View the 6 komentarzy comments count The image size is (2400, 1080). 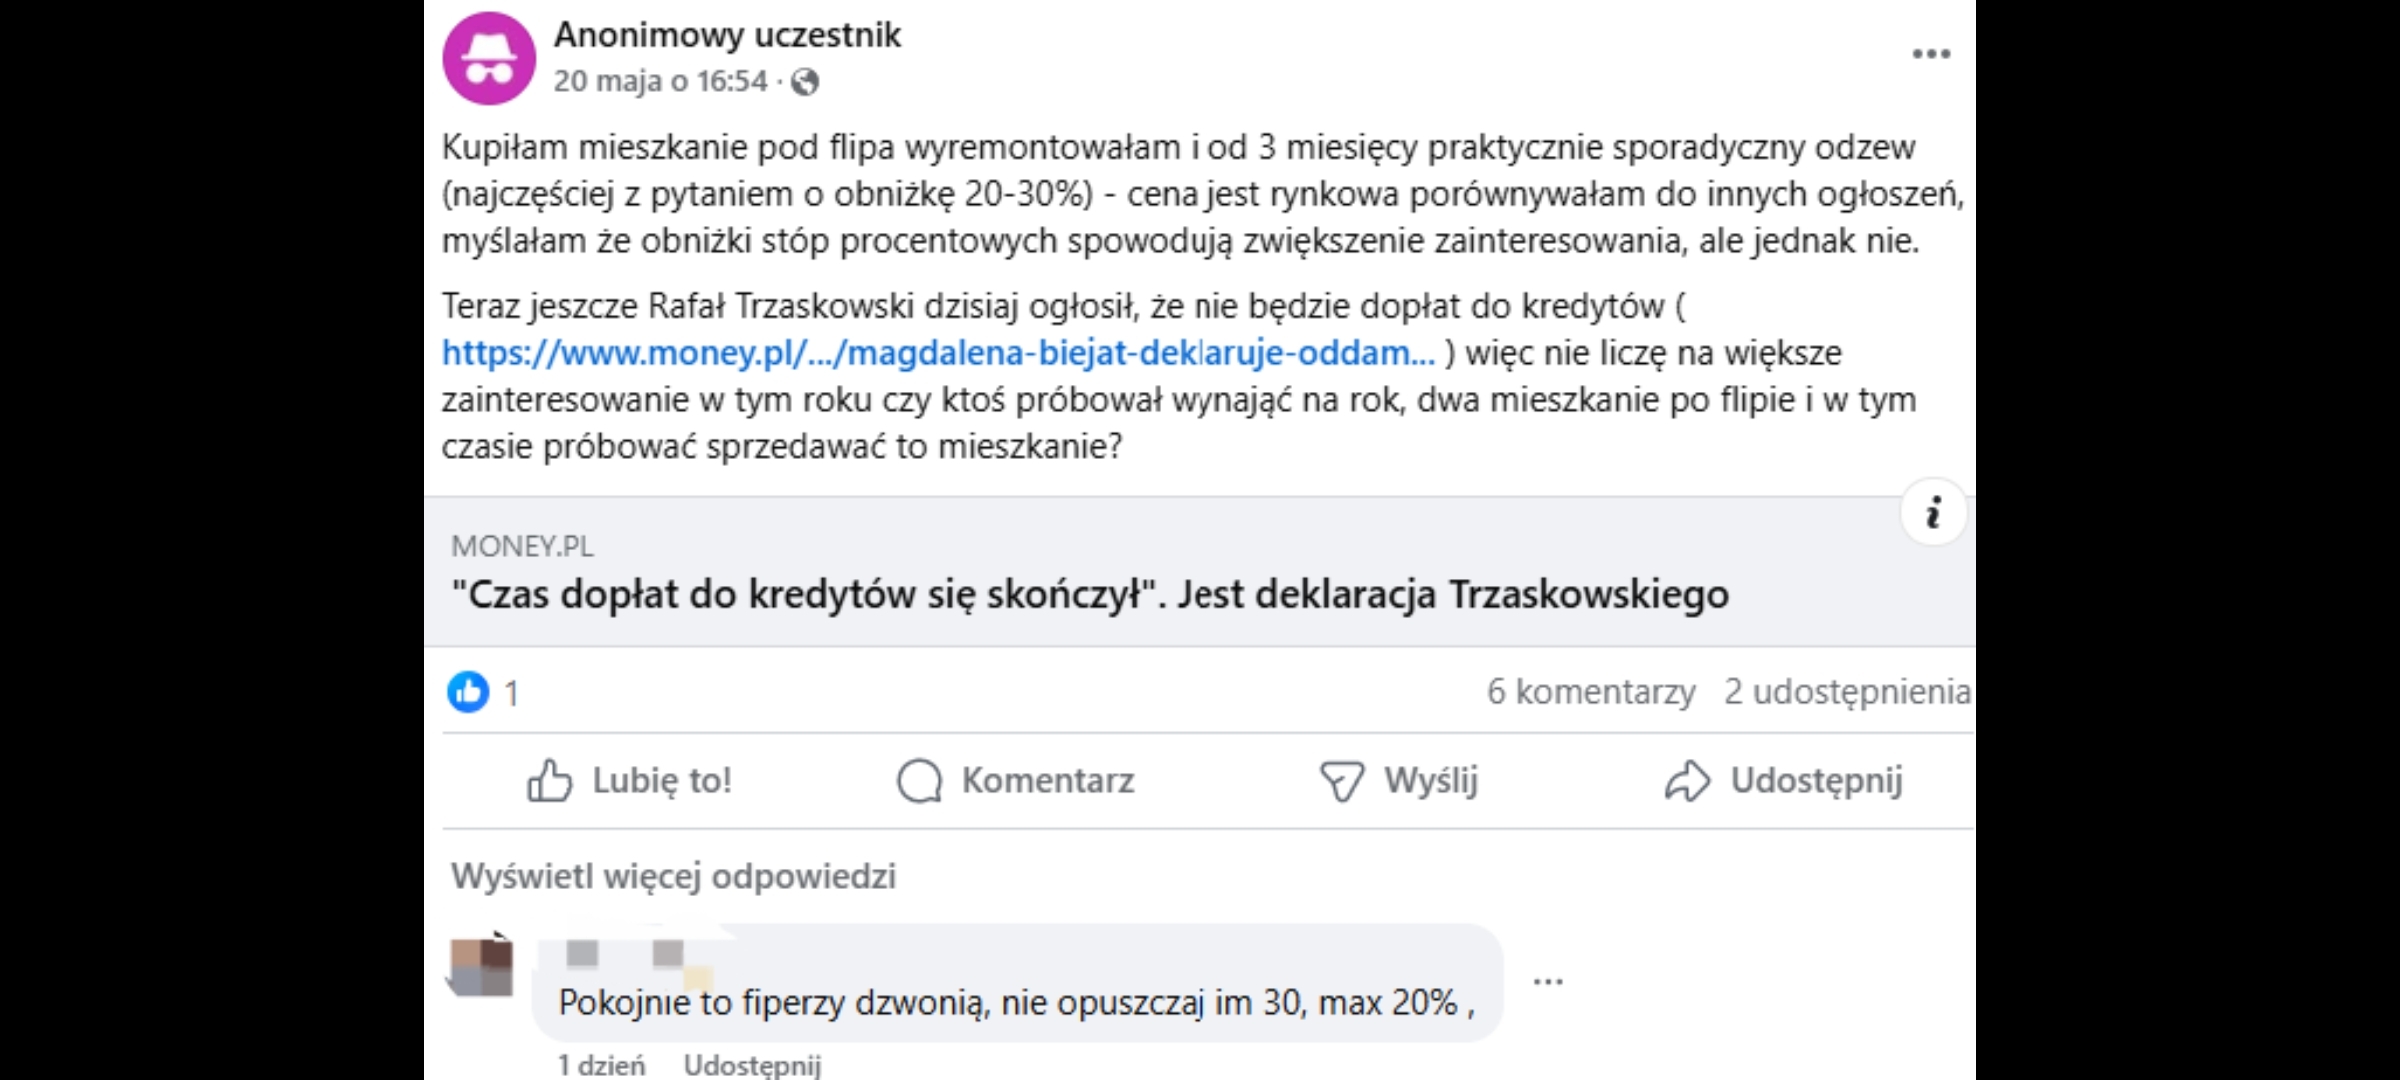click(x=1590, y=692)
